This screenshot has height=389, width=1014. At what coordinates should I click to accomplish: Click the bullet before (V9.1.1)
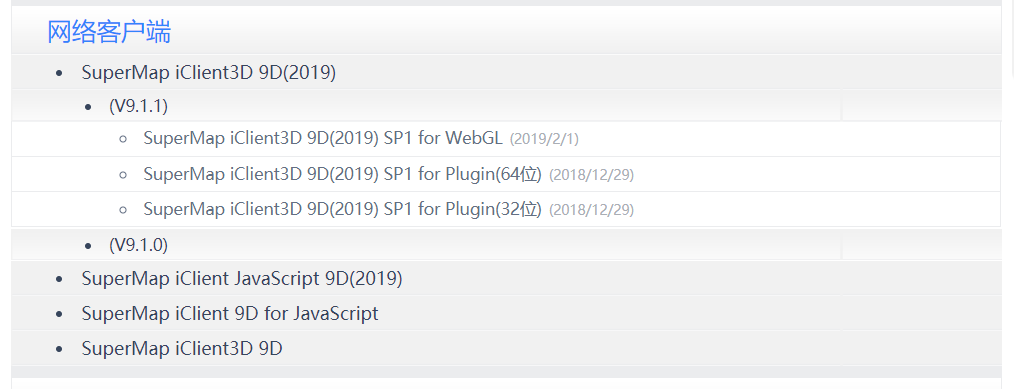(88, 107)
